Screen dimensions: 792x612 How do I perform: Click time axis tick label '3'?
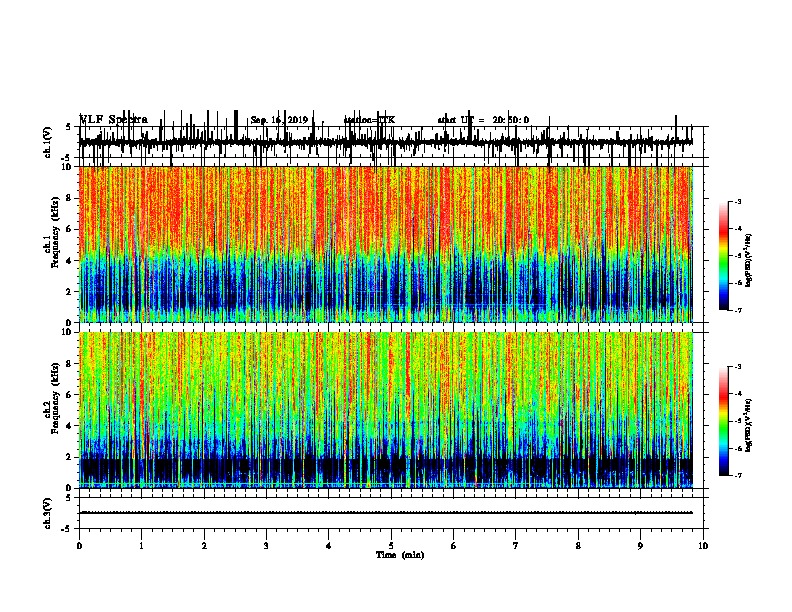(266, 545)
